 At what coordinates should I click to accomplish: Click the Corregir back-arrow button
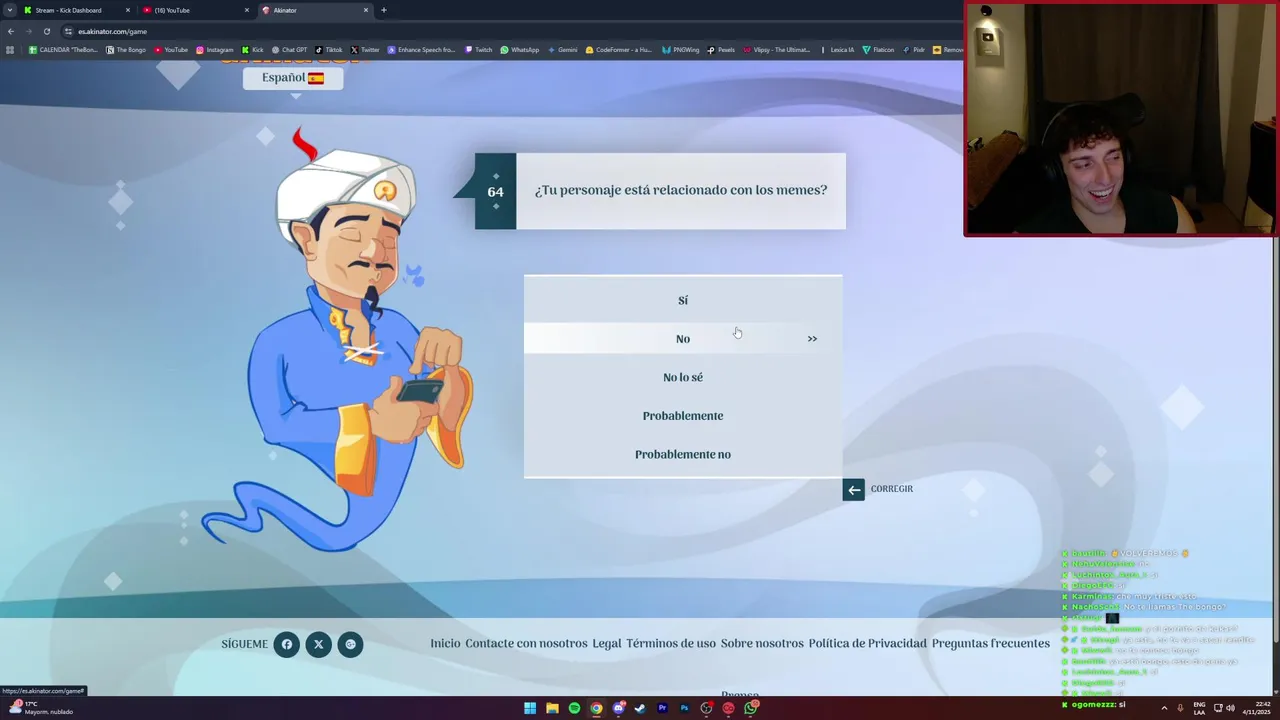[853, 489]
